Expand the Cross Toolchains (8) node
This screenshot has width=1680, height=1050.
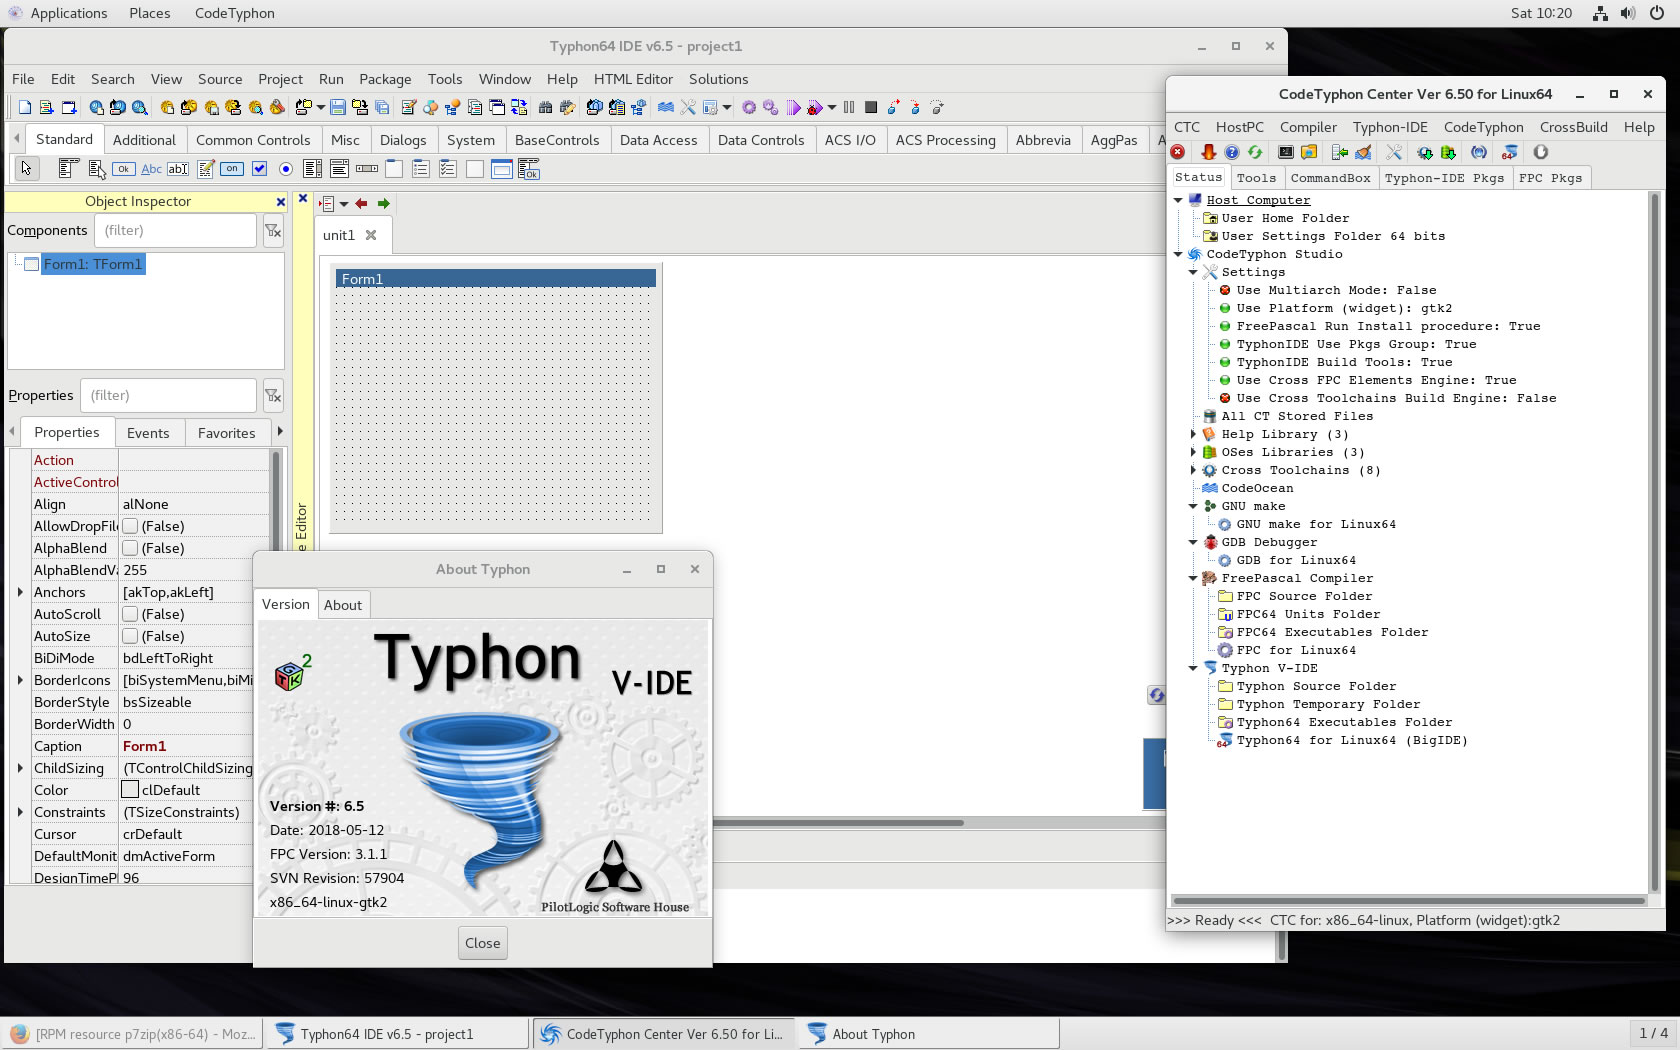(x=1193, y=470)
